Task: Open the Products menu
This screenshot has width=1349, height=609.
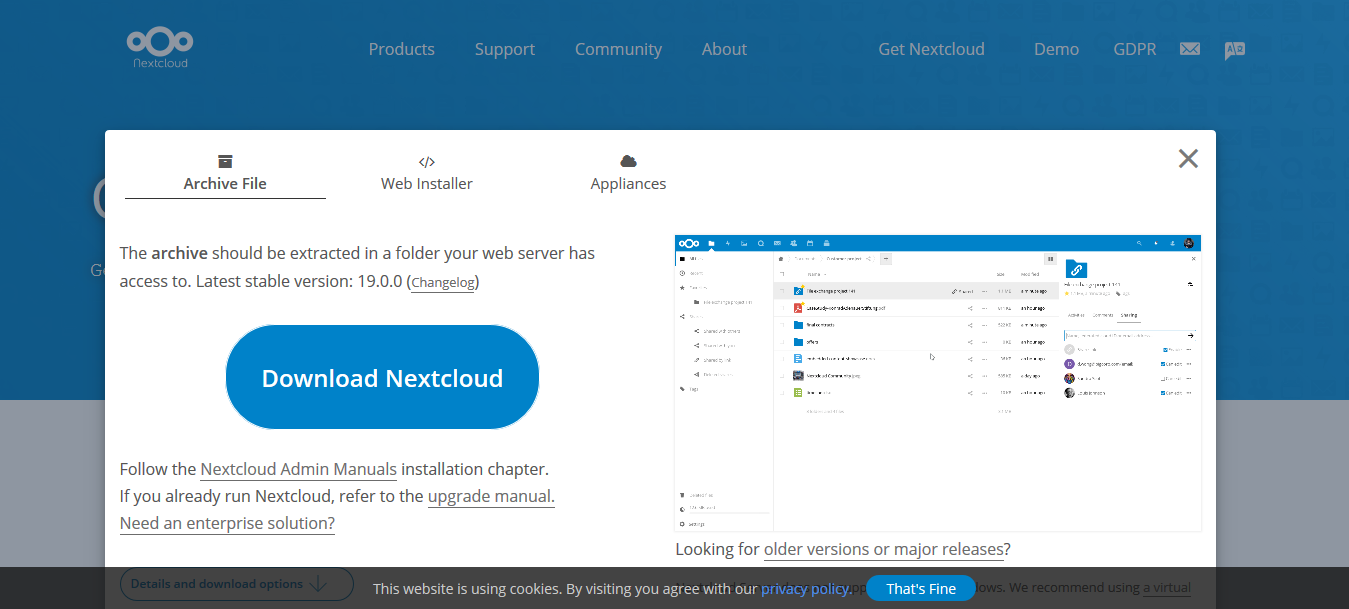Action: point(401,48)
